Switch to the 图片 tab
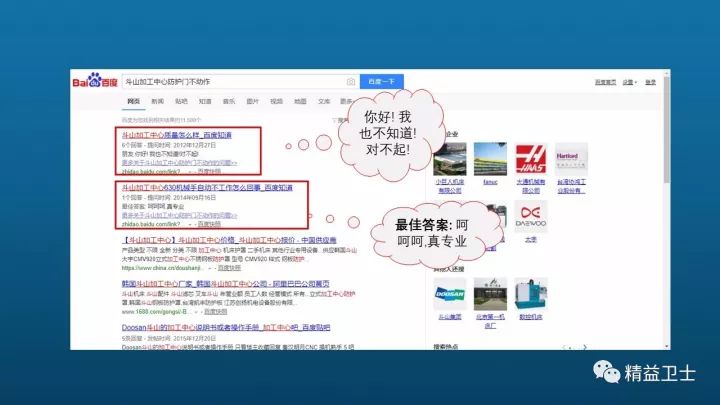Image resolution: width=720 pixels, height=405 pixels. click(253, 101)
